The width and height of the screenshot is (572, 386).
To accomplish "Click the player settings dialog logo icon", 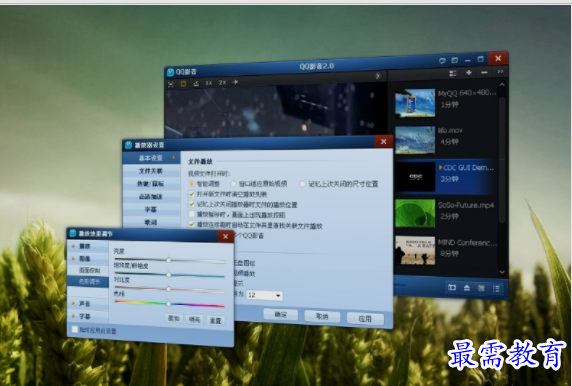I will pyautogui.click(x=128, y=145).
